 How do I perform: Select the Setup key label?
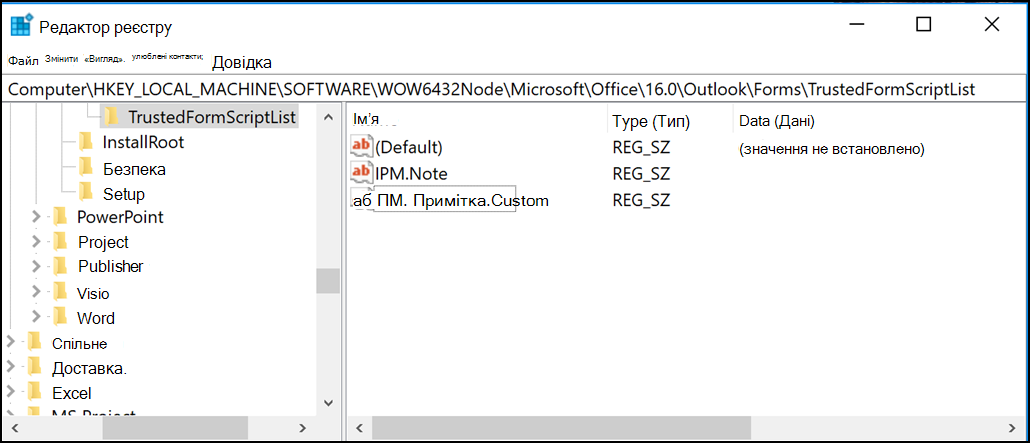123,194
